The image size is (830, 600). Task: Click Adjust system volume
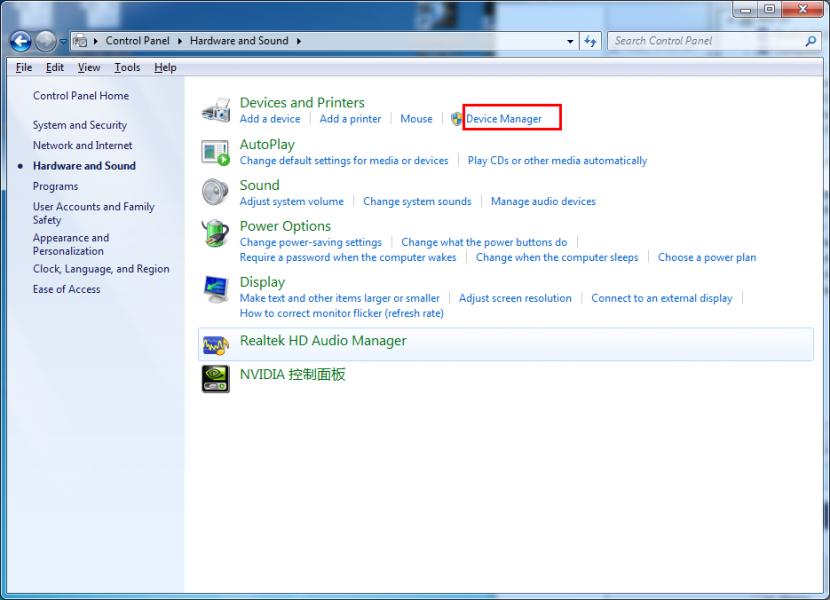coord(292,201)
